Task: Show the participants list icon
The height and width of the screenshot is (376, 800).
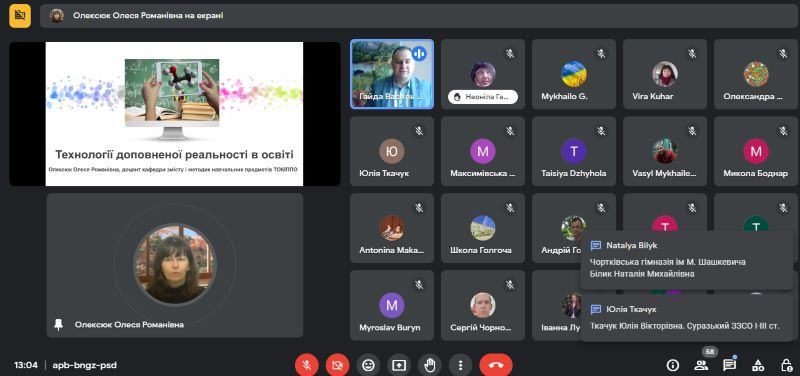Action: 701,365
